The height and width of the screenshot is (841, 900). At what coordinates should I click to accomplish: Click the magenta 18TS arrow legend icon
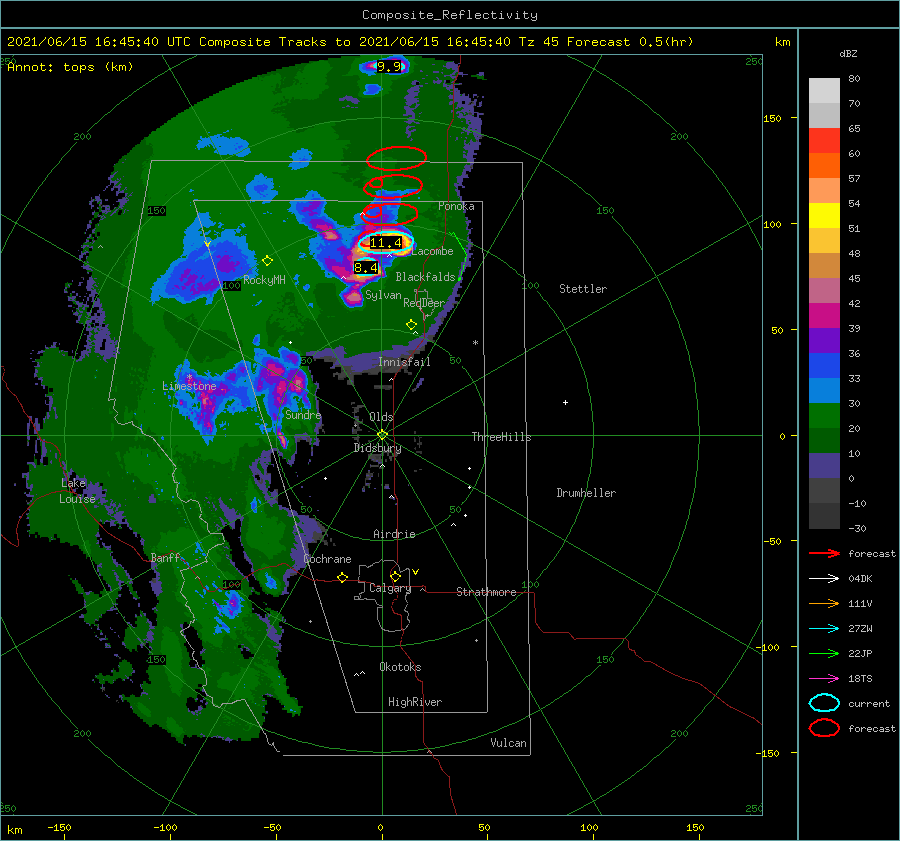tap(824, 679)
